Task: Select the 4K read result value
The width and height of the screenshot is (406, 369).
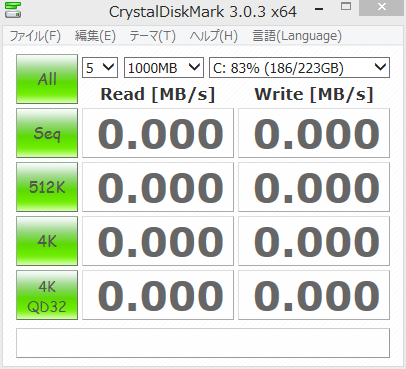Action: (x=158, y=241)
